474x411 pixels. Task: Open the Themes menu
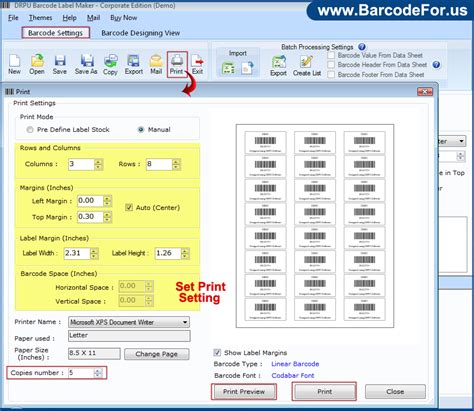point(40,18)
